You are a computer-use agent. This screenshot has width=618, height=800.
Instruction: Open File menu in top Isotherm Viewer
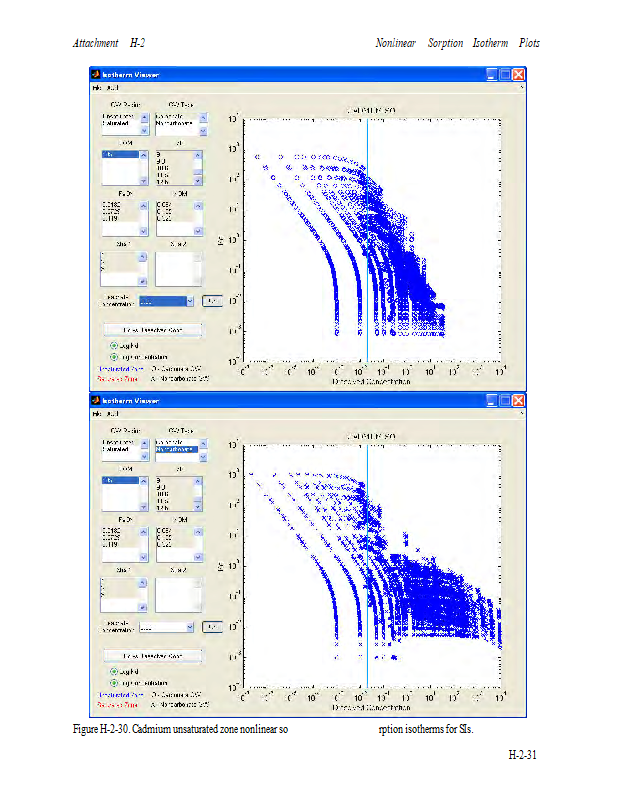(97, 88)
